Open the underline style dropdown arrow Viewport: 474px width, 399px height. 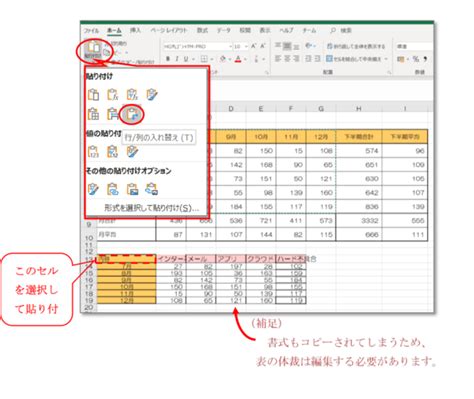(192, 59)
